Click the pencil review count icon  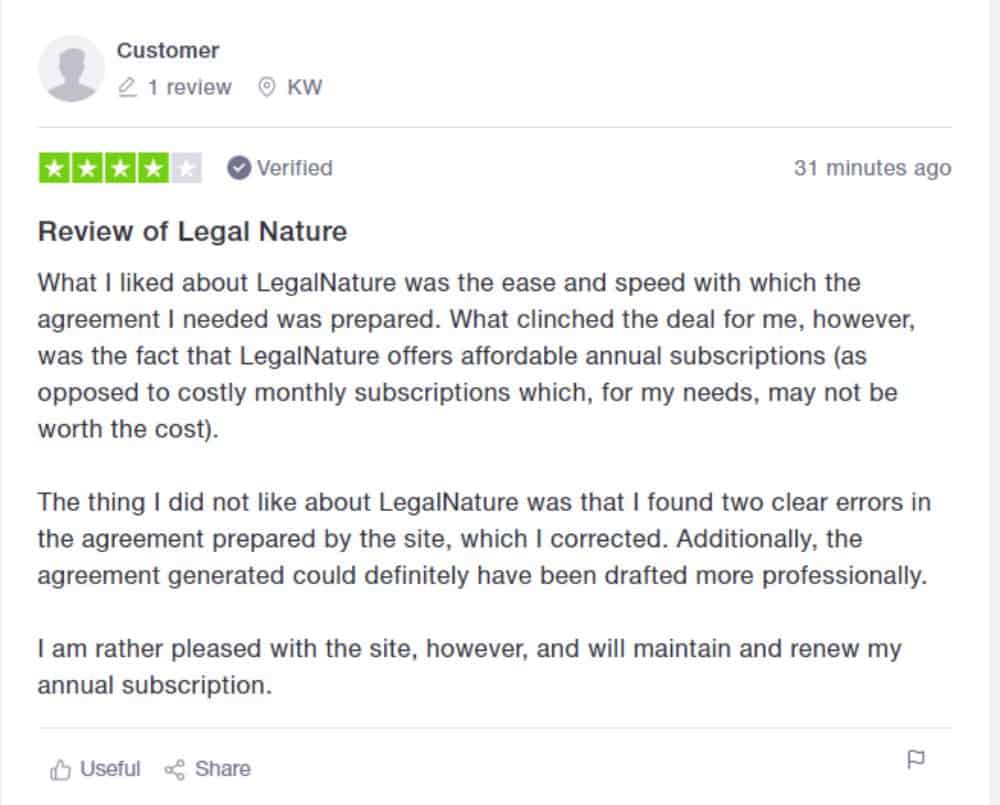[x=128, y=87]
